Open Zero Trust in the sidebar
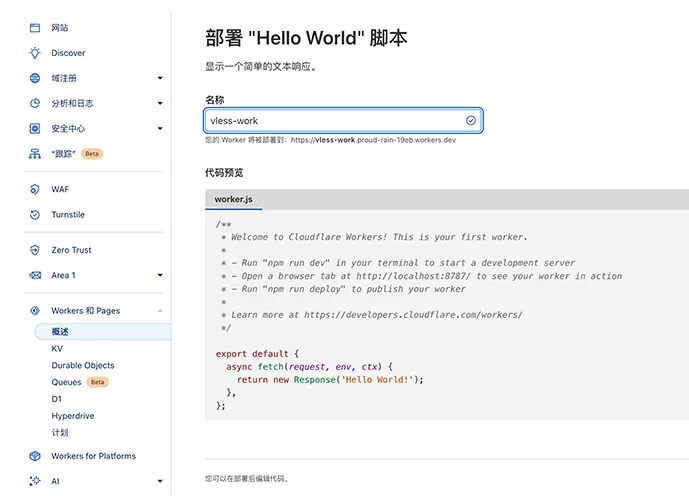The width and height of the screenshot is (689, 496). pos(71,250)
